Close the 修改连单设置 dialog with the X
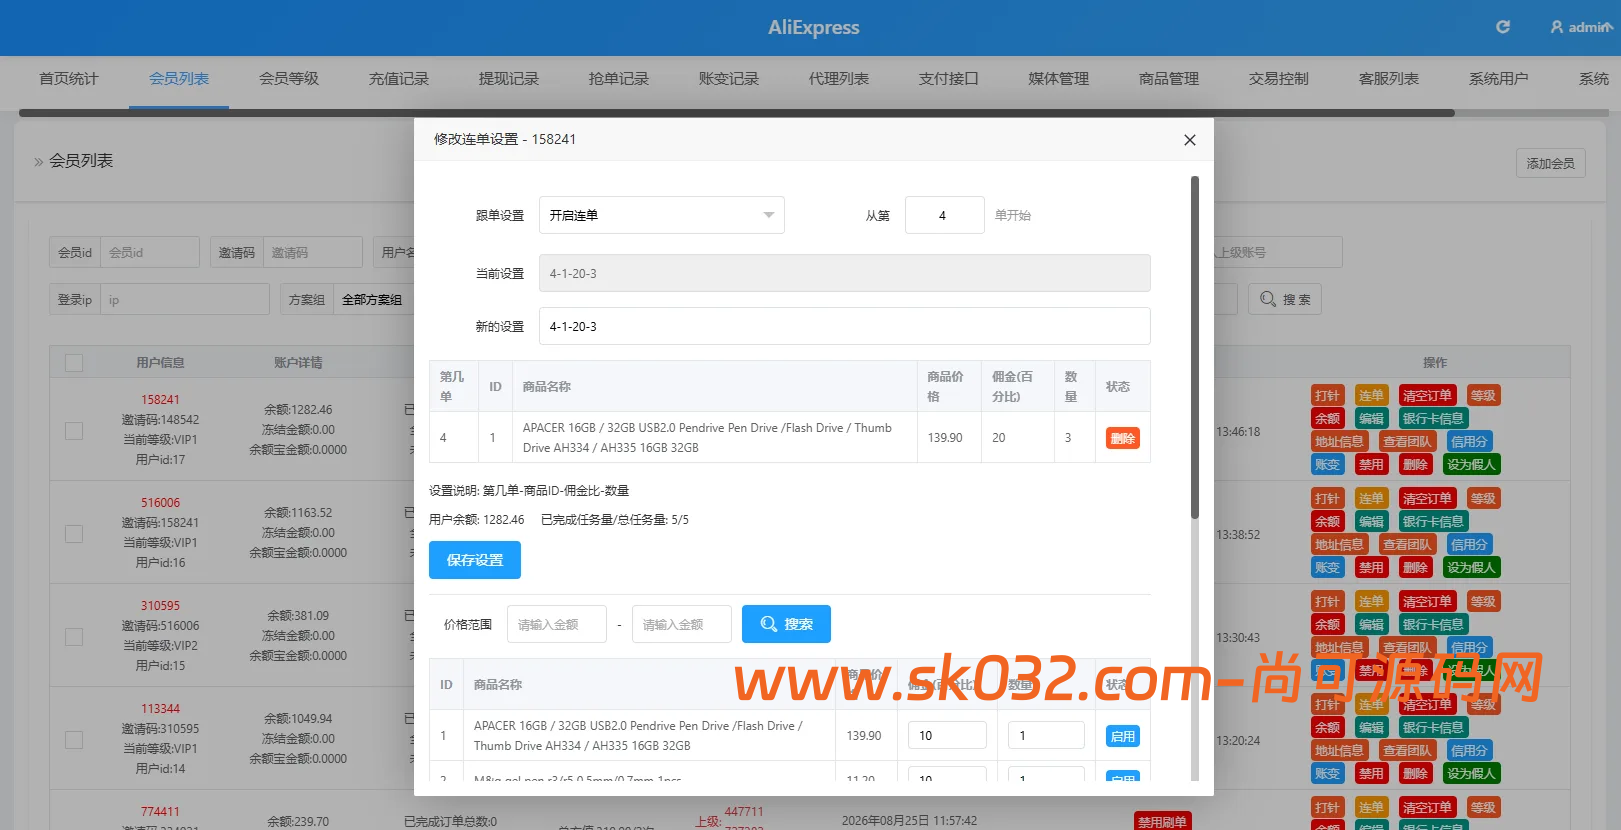 (x=1190, y=140)
